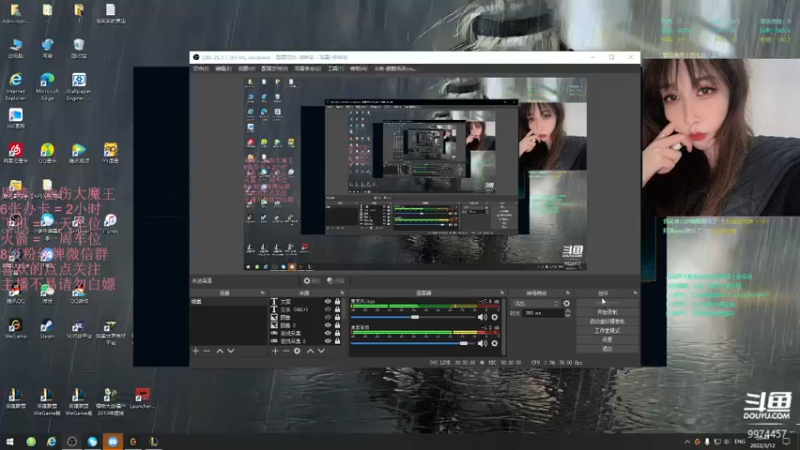
Task: Open the 文件(F) menu in OBS
Action: [201, 68]
